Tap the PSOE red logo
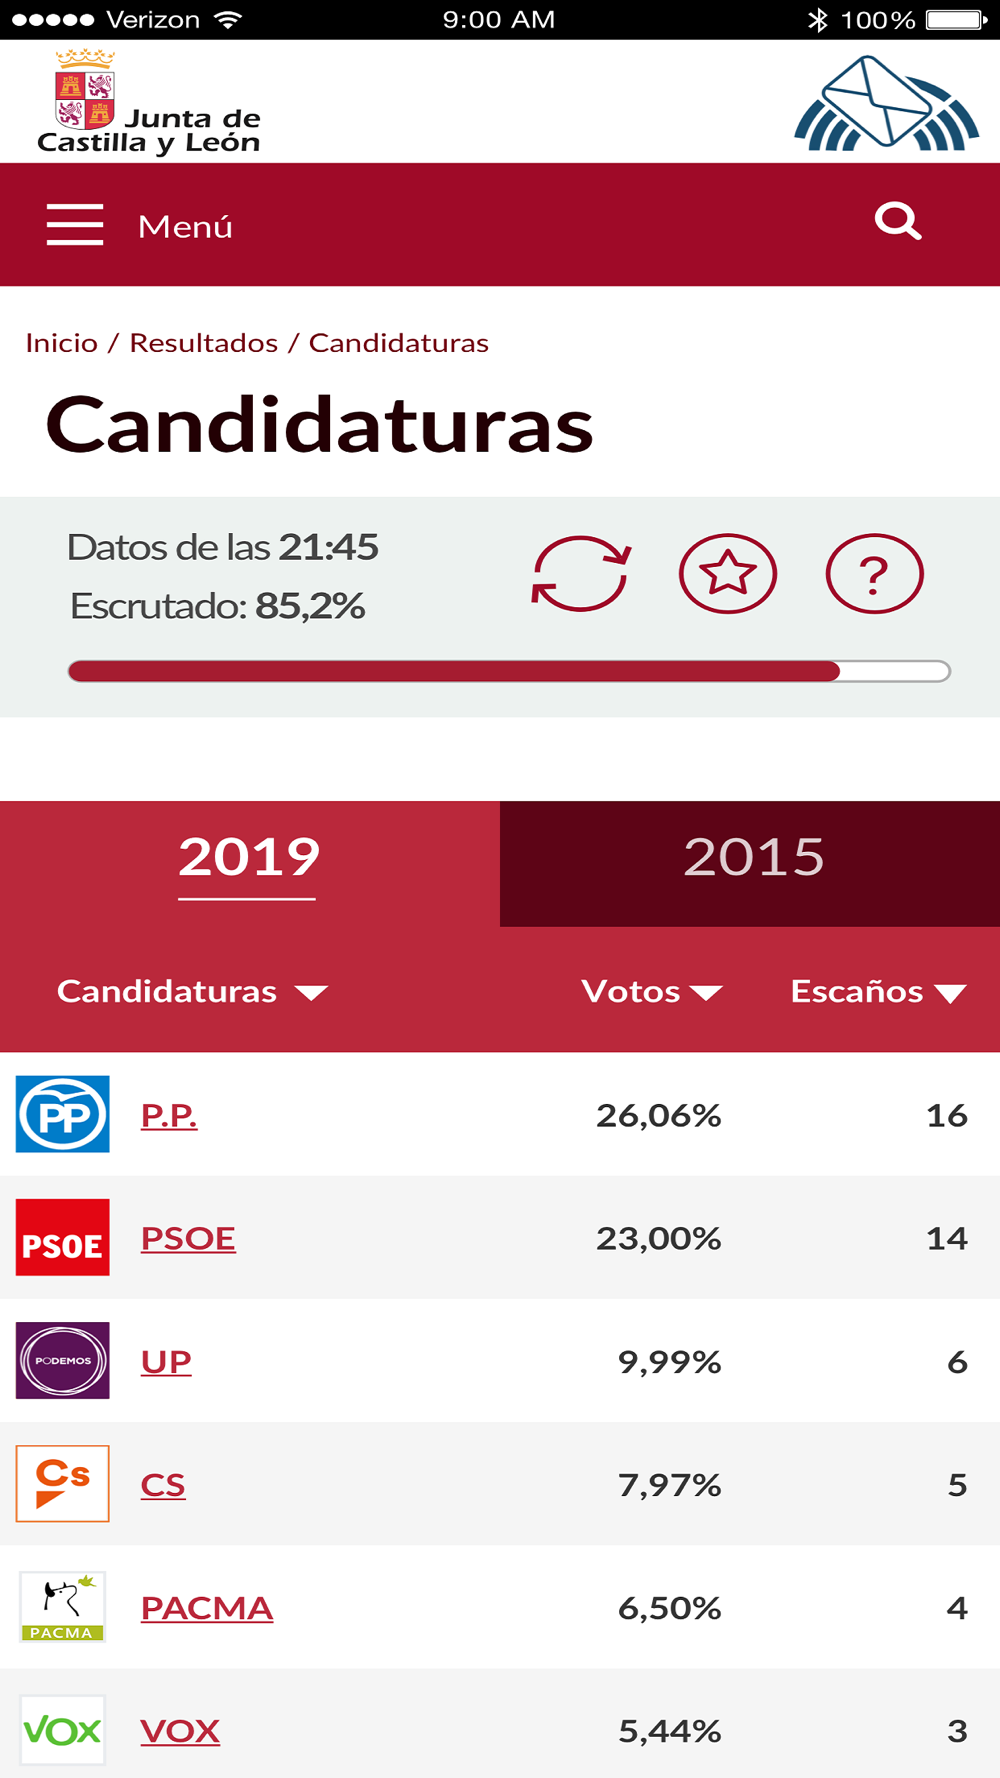Screen dimensions: 1000x1778 (x=63, y=1237)
